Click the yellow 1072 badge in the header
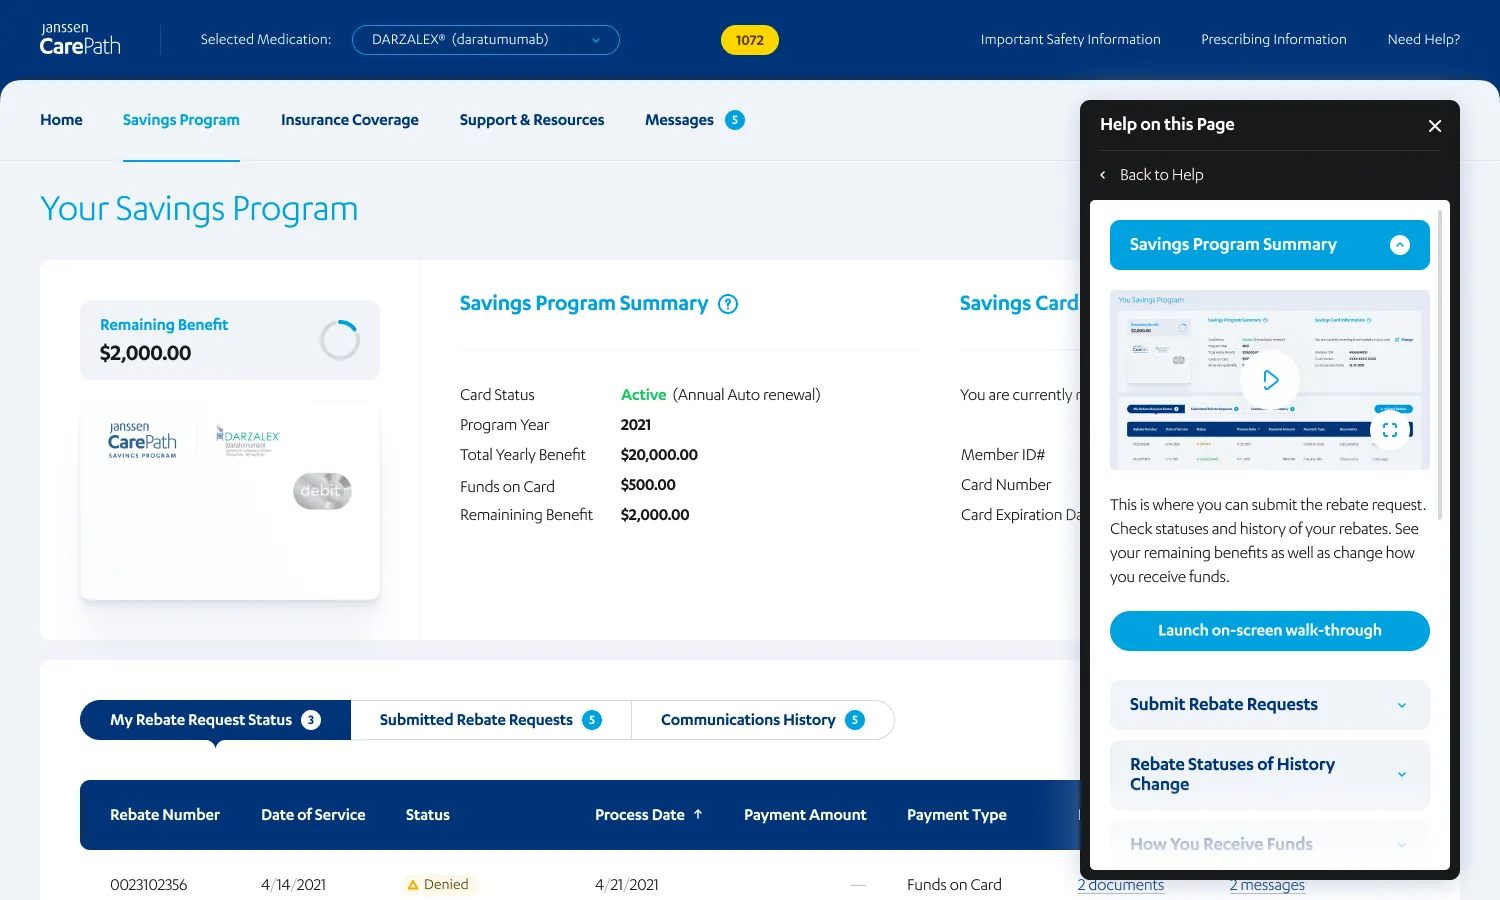1500x900 pixels. pyautogui.click(x=749, y=40)
